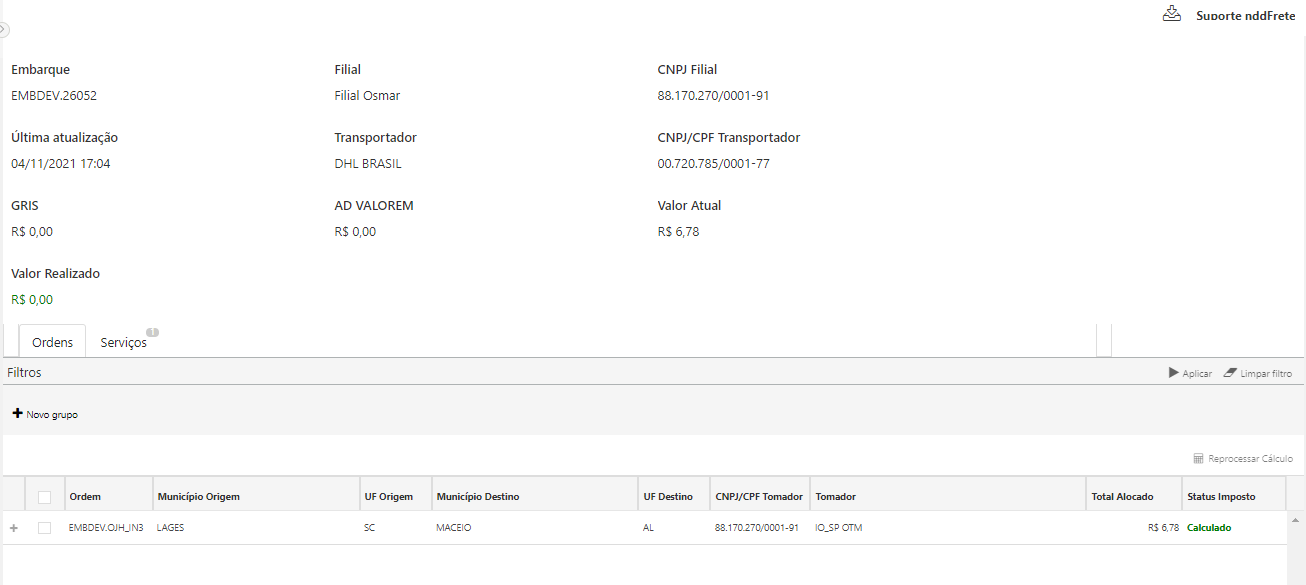The width and height of the screenshot is (1306, 585).
Task: Click the Limpar filtro eraser icon
Action: click(1230, 373)
